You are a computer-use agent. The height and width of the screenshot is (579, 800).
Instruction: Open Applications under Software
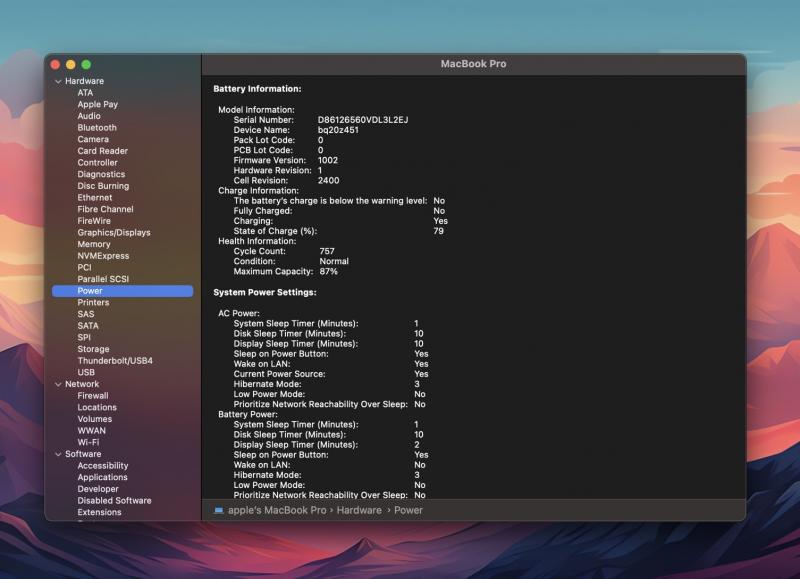103,477
